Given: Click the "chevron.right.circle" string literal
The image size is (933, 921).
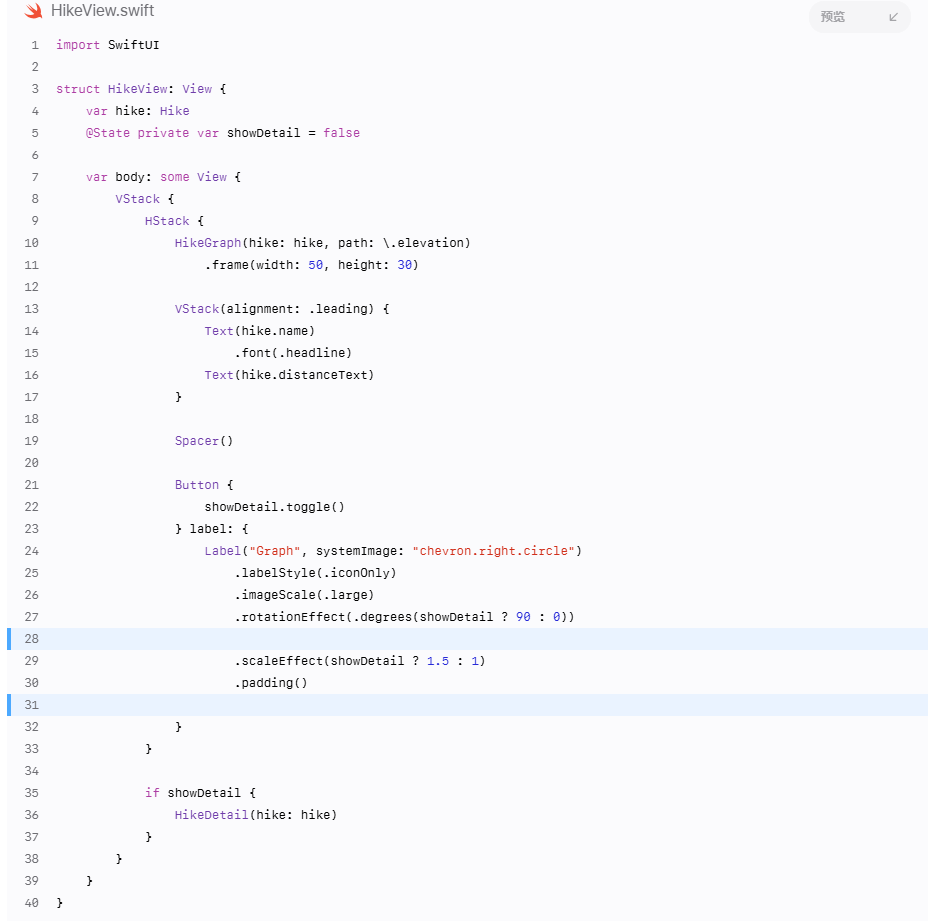Looking at the screenshot, I should click(493, 552).
